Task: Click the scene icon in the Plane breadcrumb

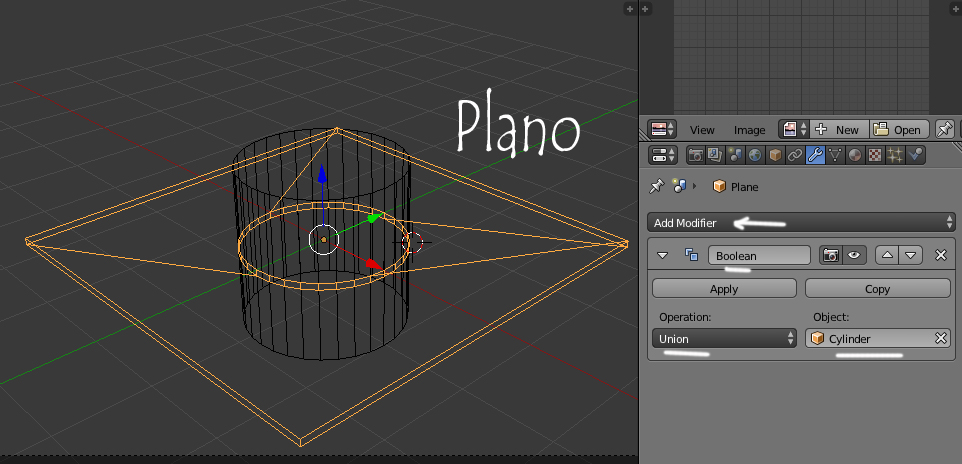Action: (679, 186)
